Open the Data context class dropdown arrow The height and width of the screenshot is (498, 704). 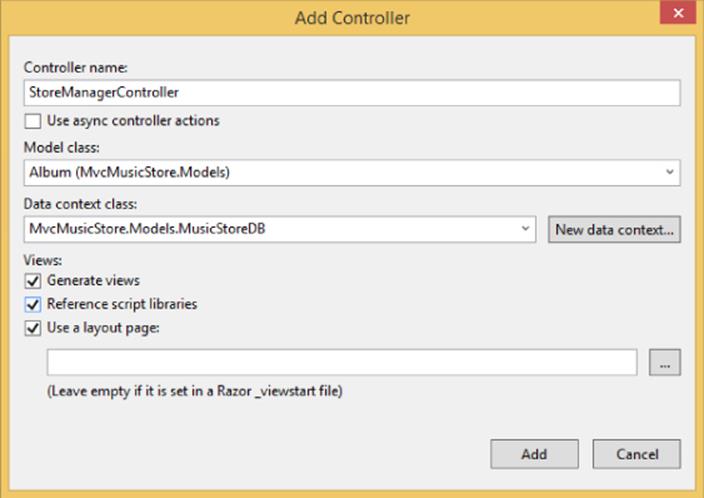click(x=525, y=229)
